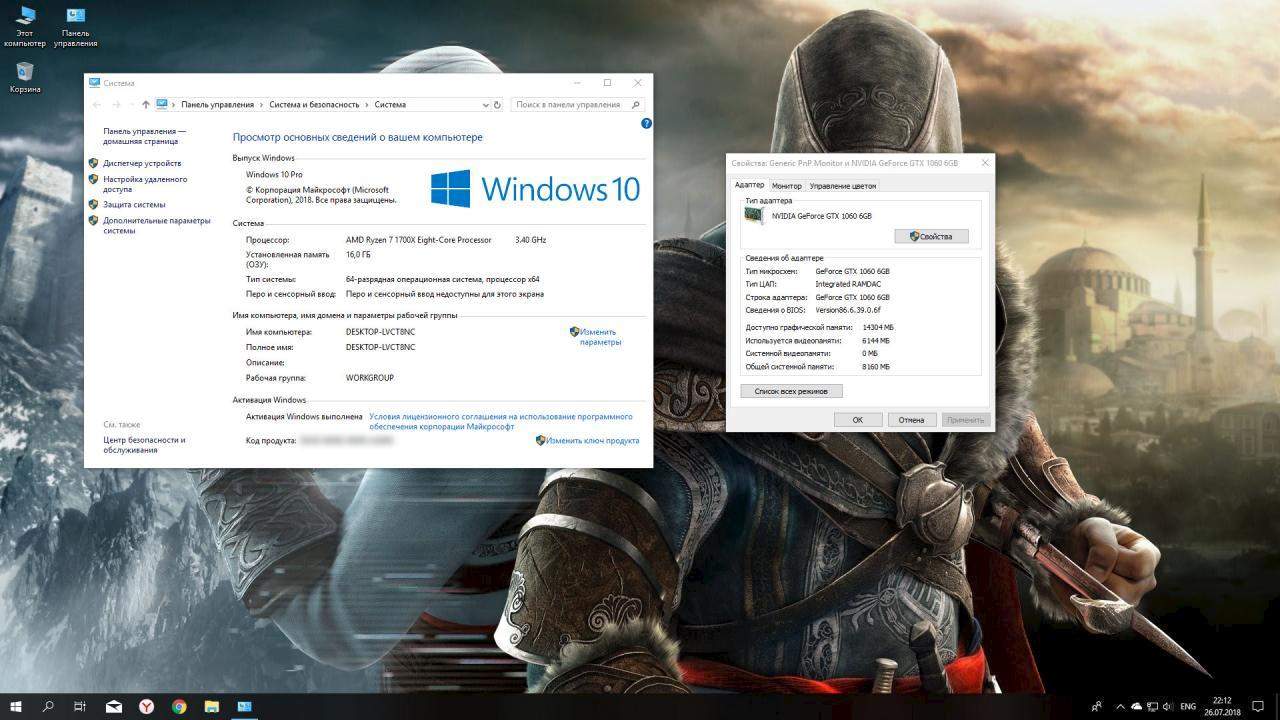
Task: Open 'Настройка удаленного доступа' link
Action: [x=145, y=184]
